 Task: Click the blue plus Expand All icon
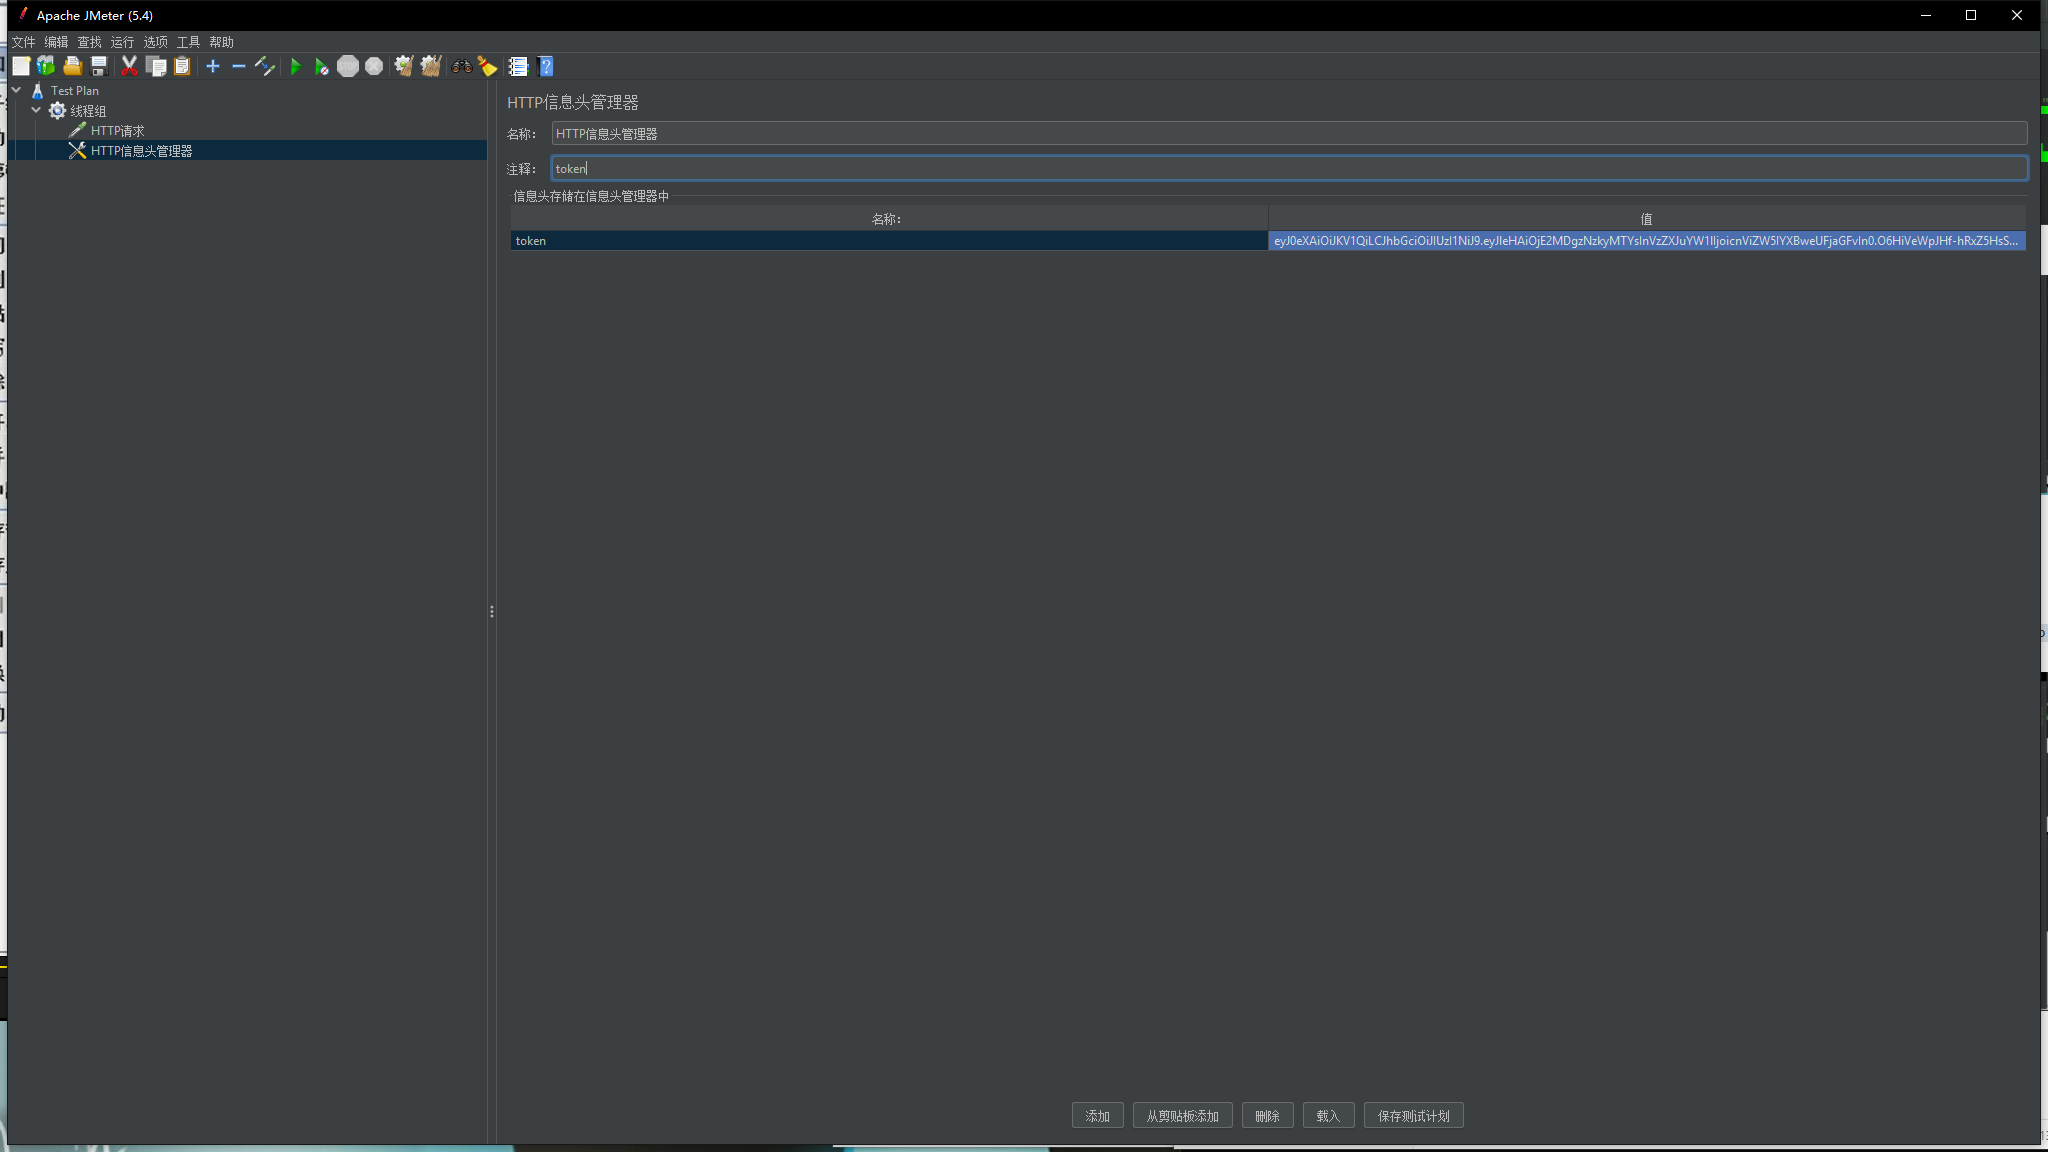coord(213,66)
